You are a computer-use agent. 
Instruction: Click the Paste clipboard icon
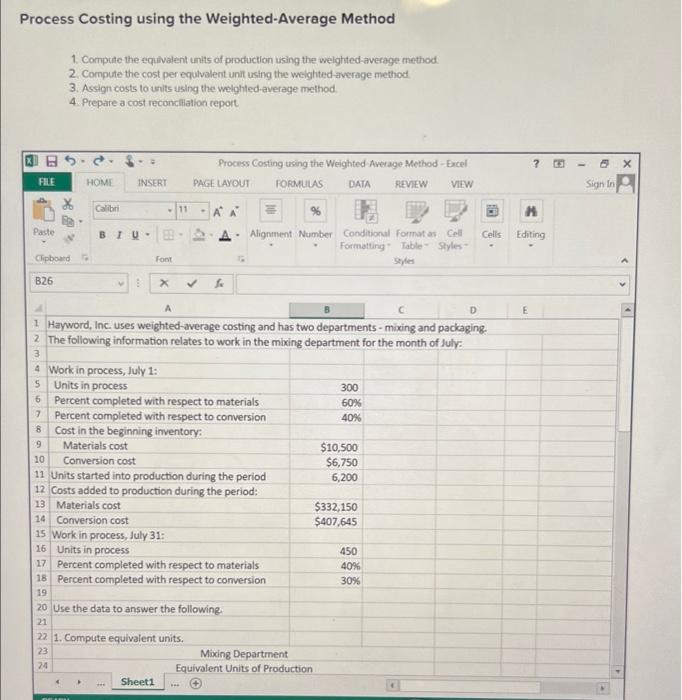44,210
